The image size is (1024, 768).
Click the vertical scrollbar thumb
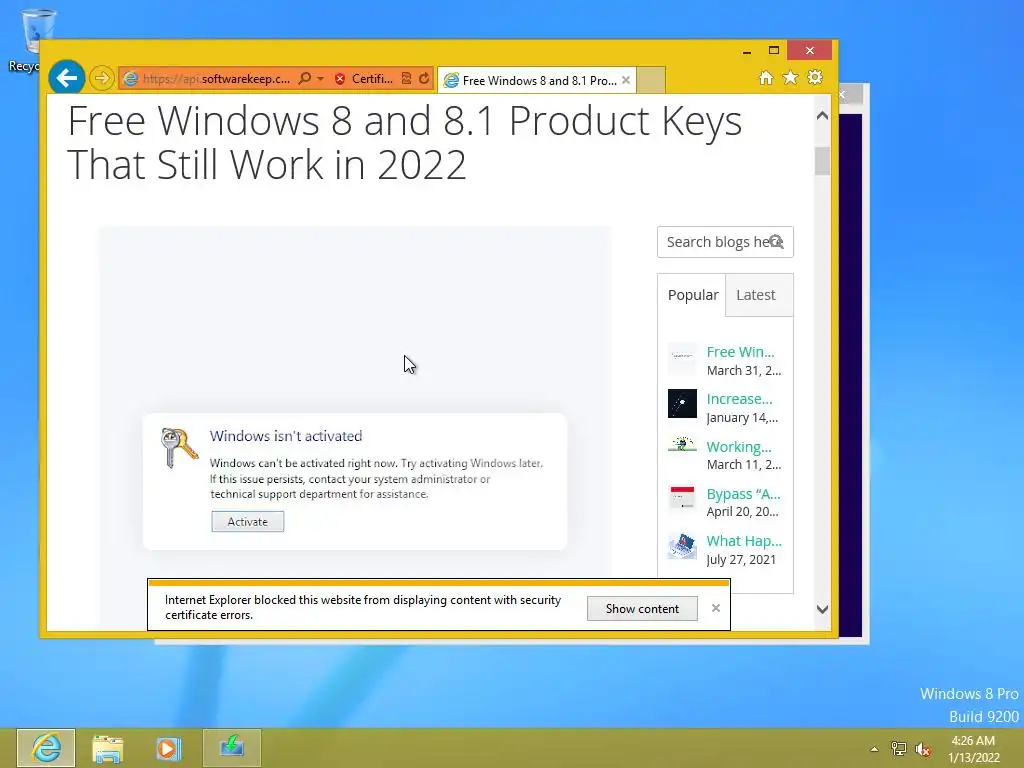(x=822, y=161)
